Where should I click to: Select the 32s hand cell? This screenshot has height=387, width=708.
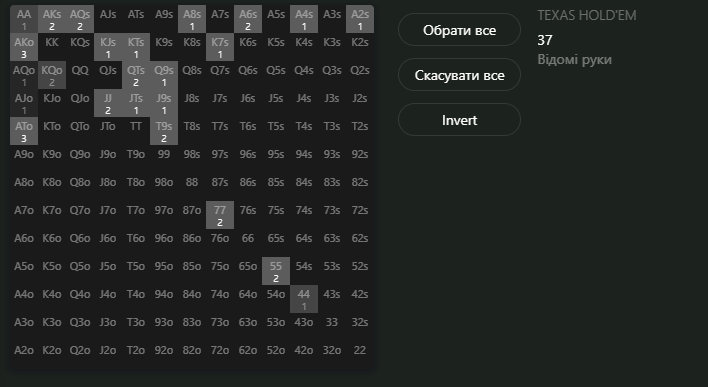click(x=360, y=327)
